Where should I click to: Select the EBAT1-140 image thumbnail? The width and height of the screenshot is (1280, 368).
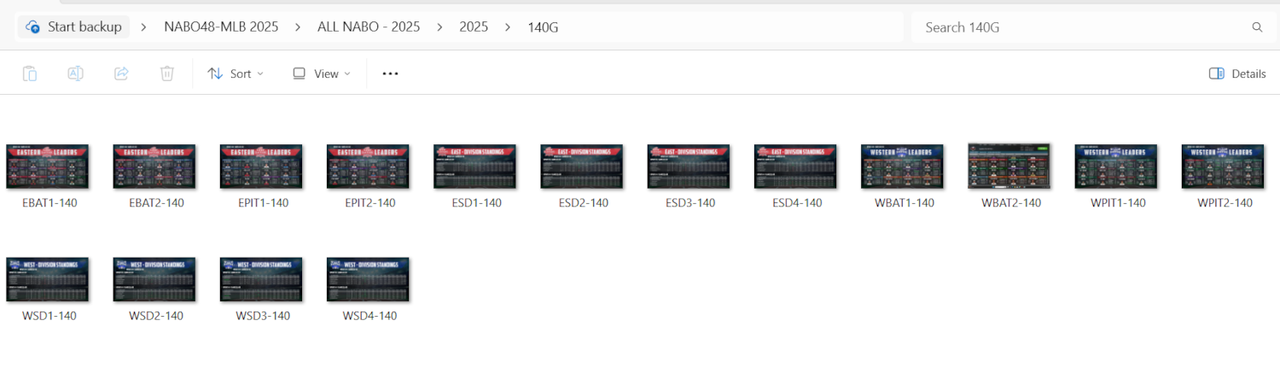coord(48,166)
